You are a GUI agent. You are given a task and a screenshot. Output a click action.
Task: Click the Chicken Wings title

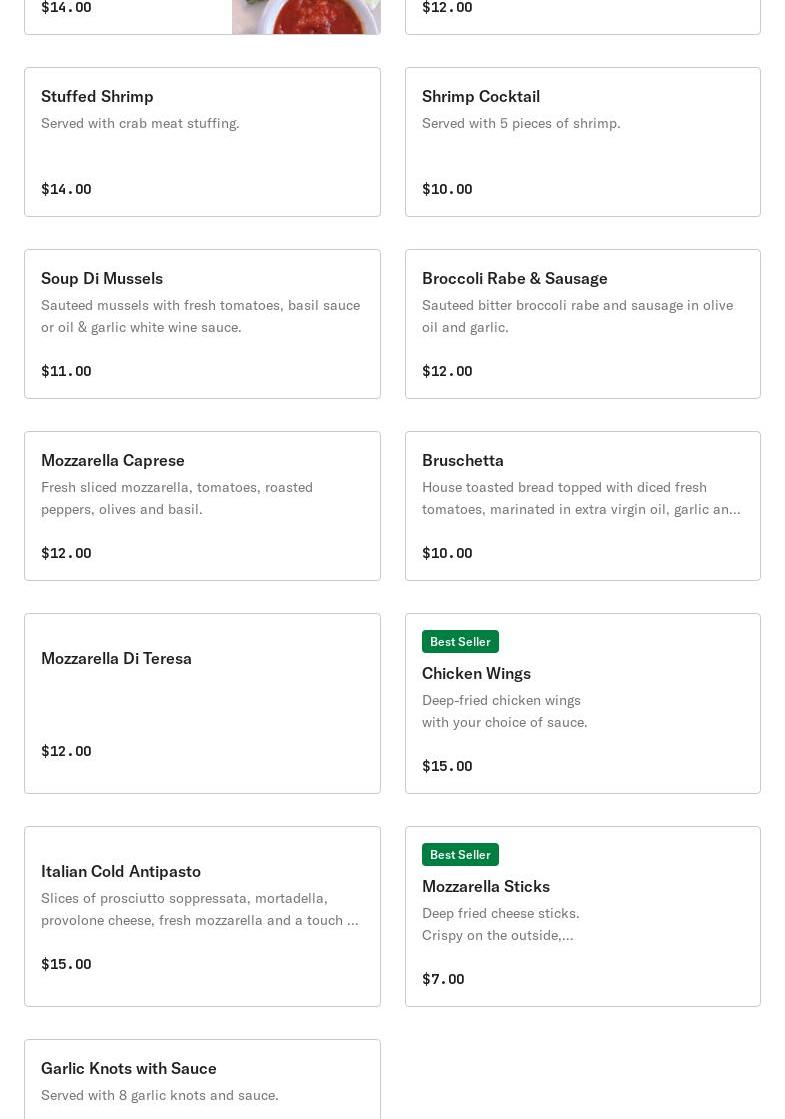[x=476, y=673]
